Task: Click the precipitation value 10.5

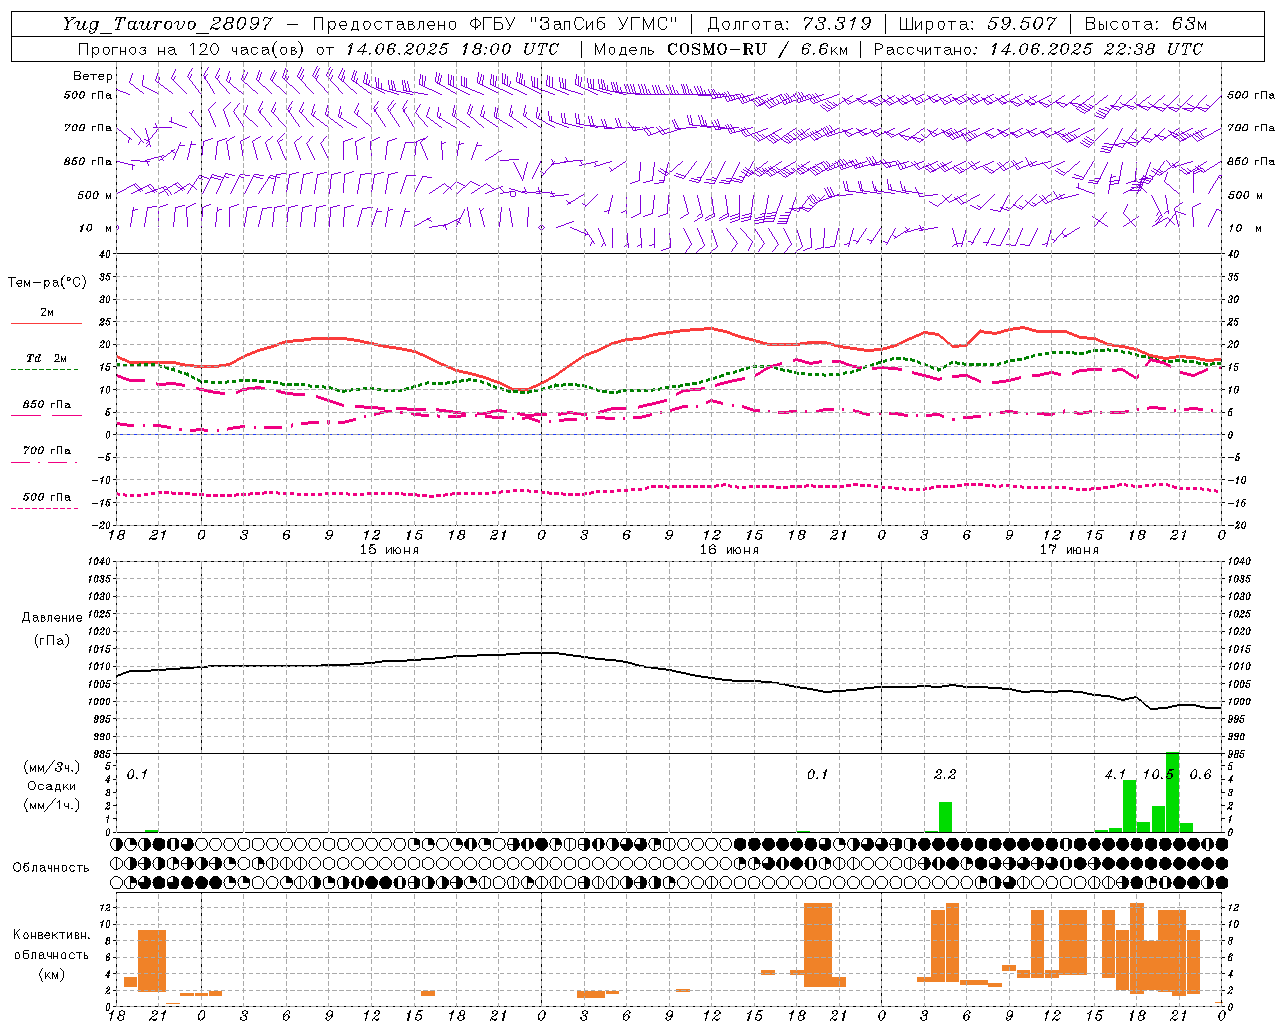Action: tap(1159, 775)
